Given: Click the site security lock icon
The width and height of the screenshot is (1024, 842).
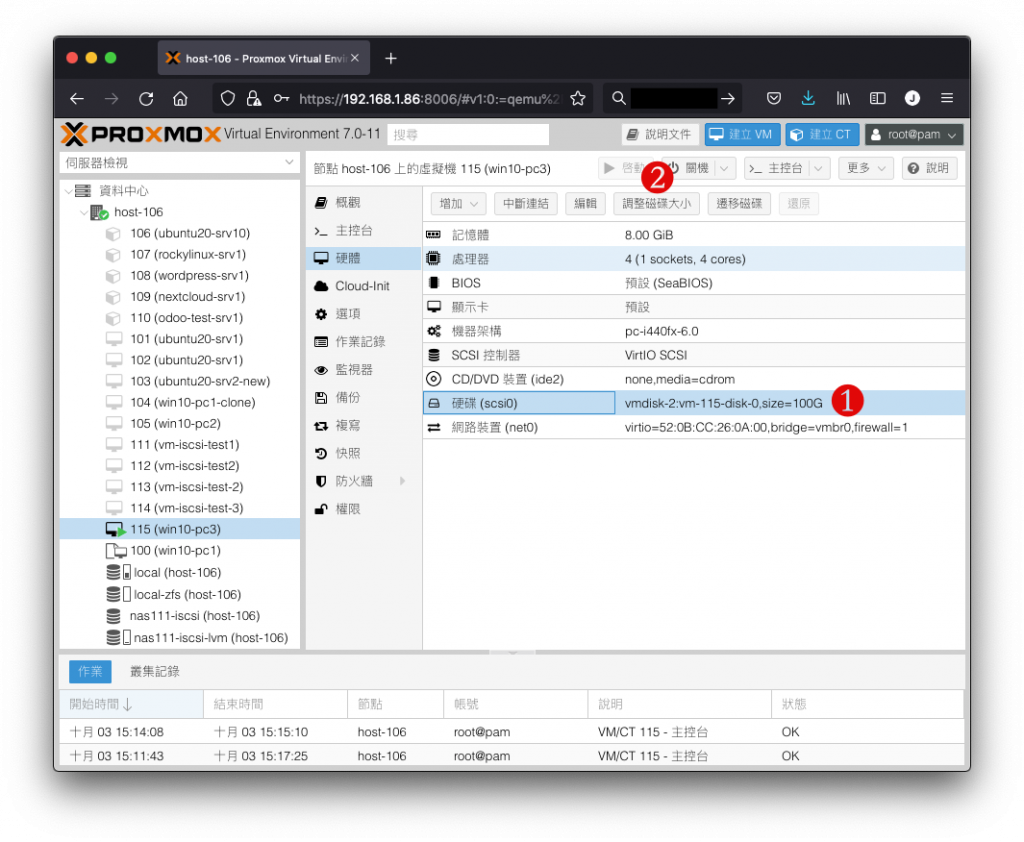Looking at the screenshot, I should coord(253,99).
